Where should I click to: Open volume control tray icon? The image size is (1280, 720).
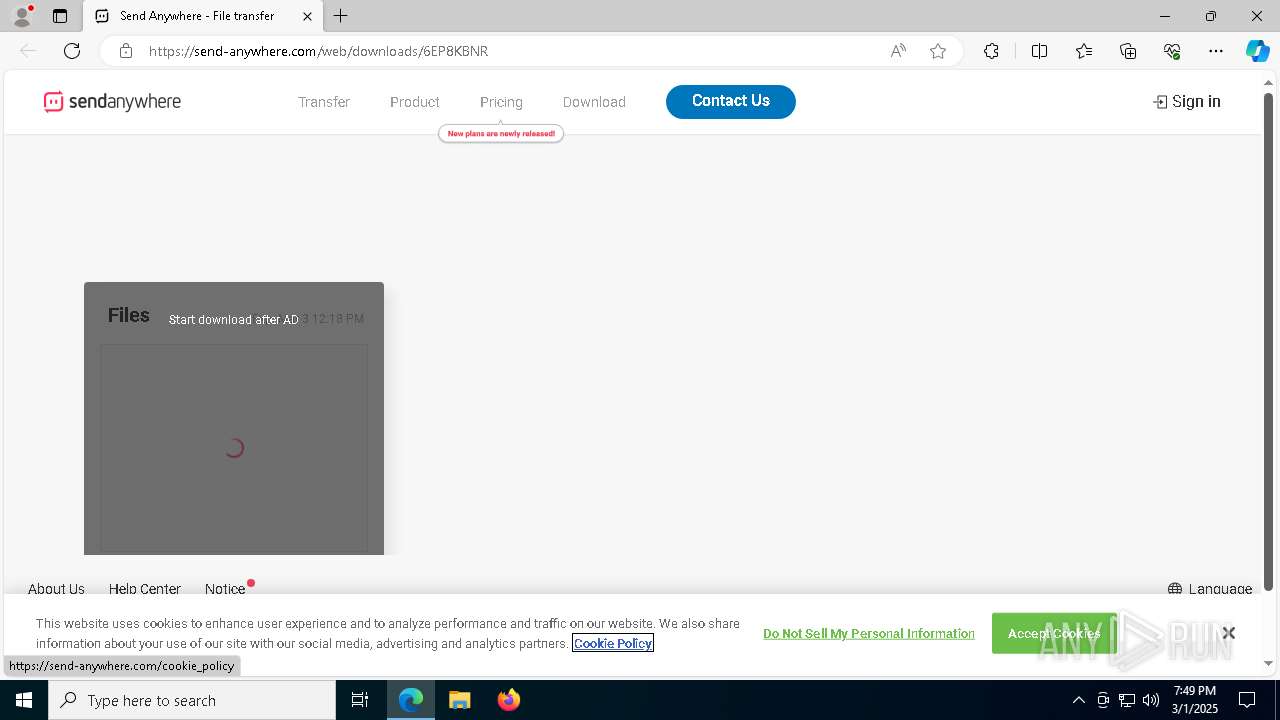[x=1151, y=700]
